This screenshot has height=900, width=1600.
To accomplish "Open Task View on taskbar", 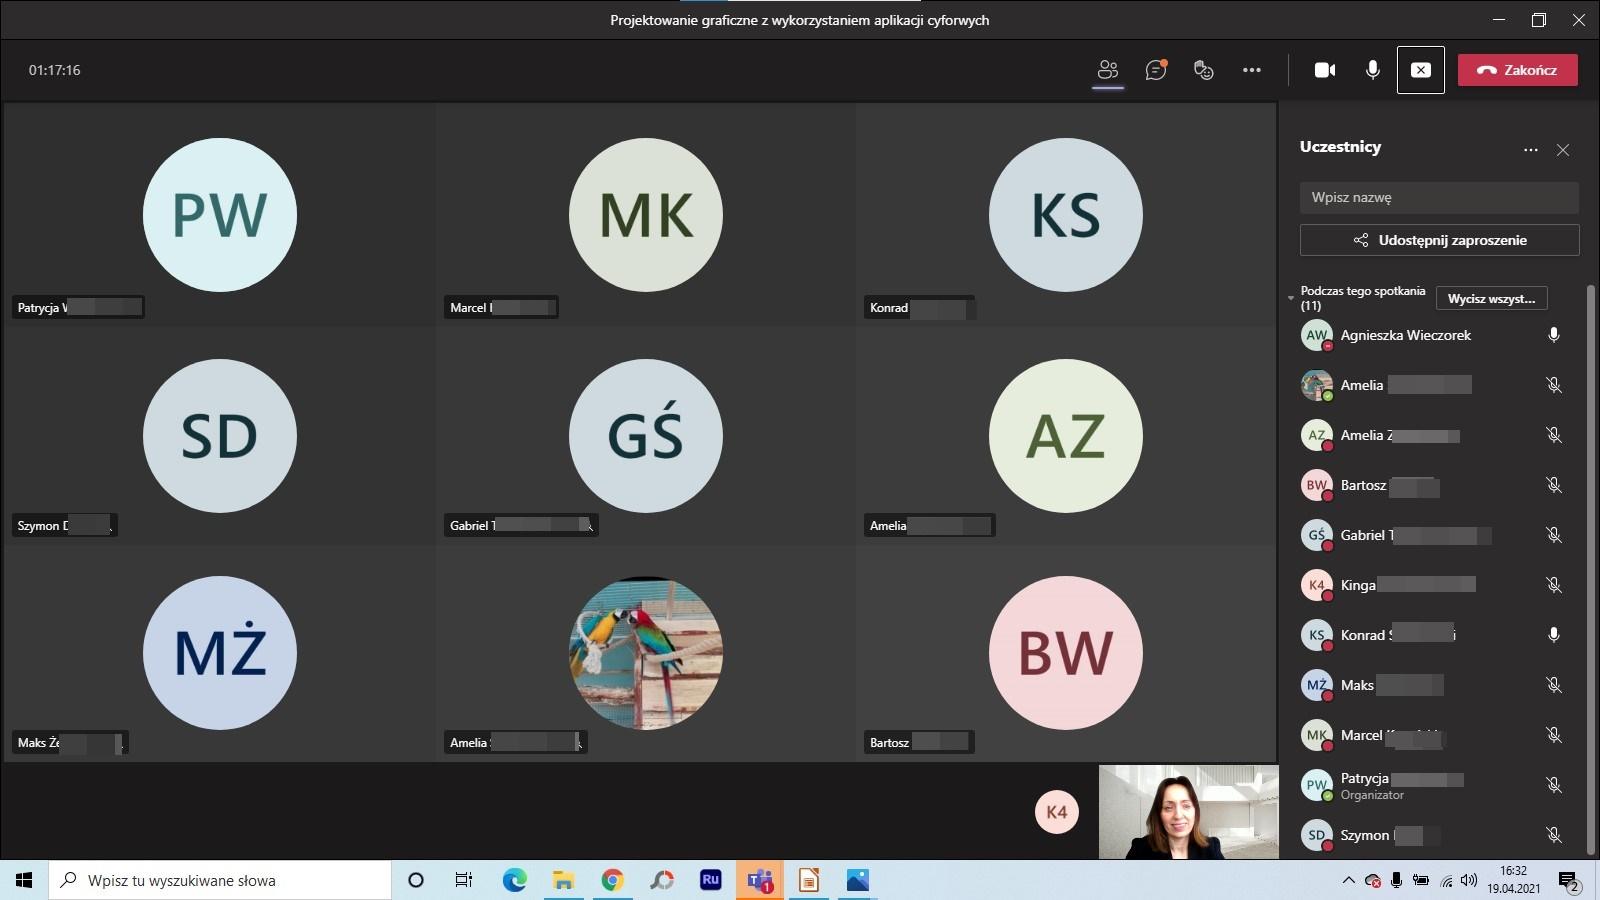I will click(464, 880).
